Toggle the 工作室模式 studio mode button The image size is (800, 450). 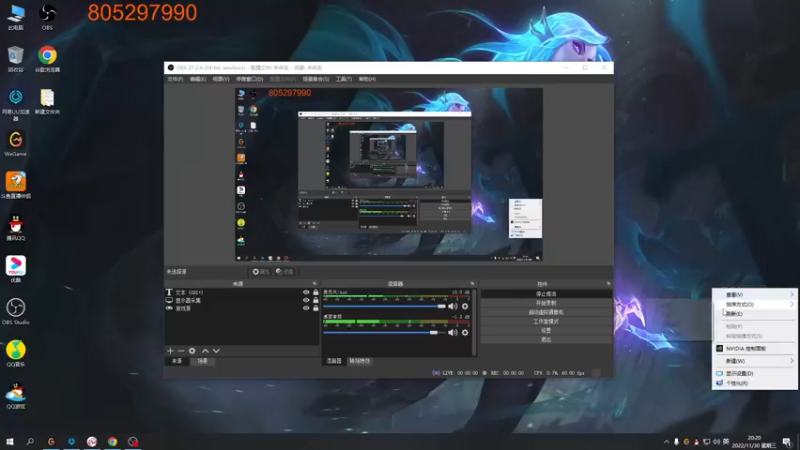coord(546,321)
